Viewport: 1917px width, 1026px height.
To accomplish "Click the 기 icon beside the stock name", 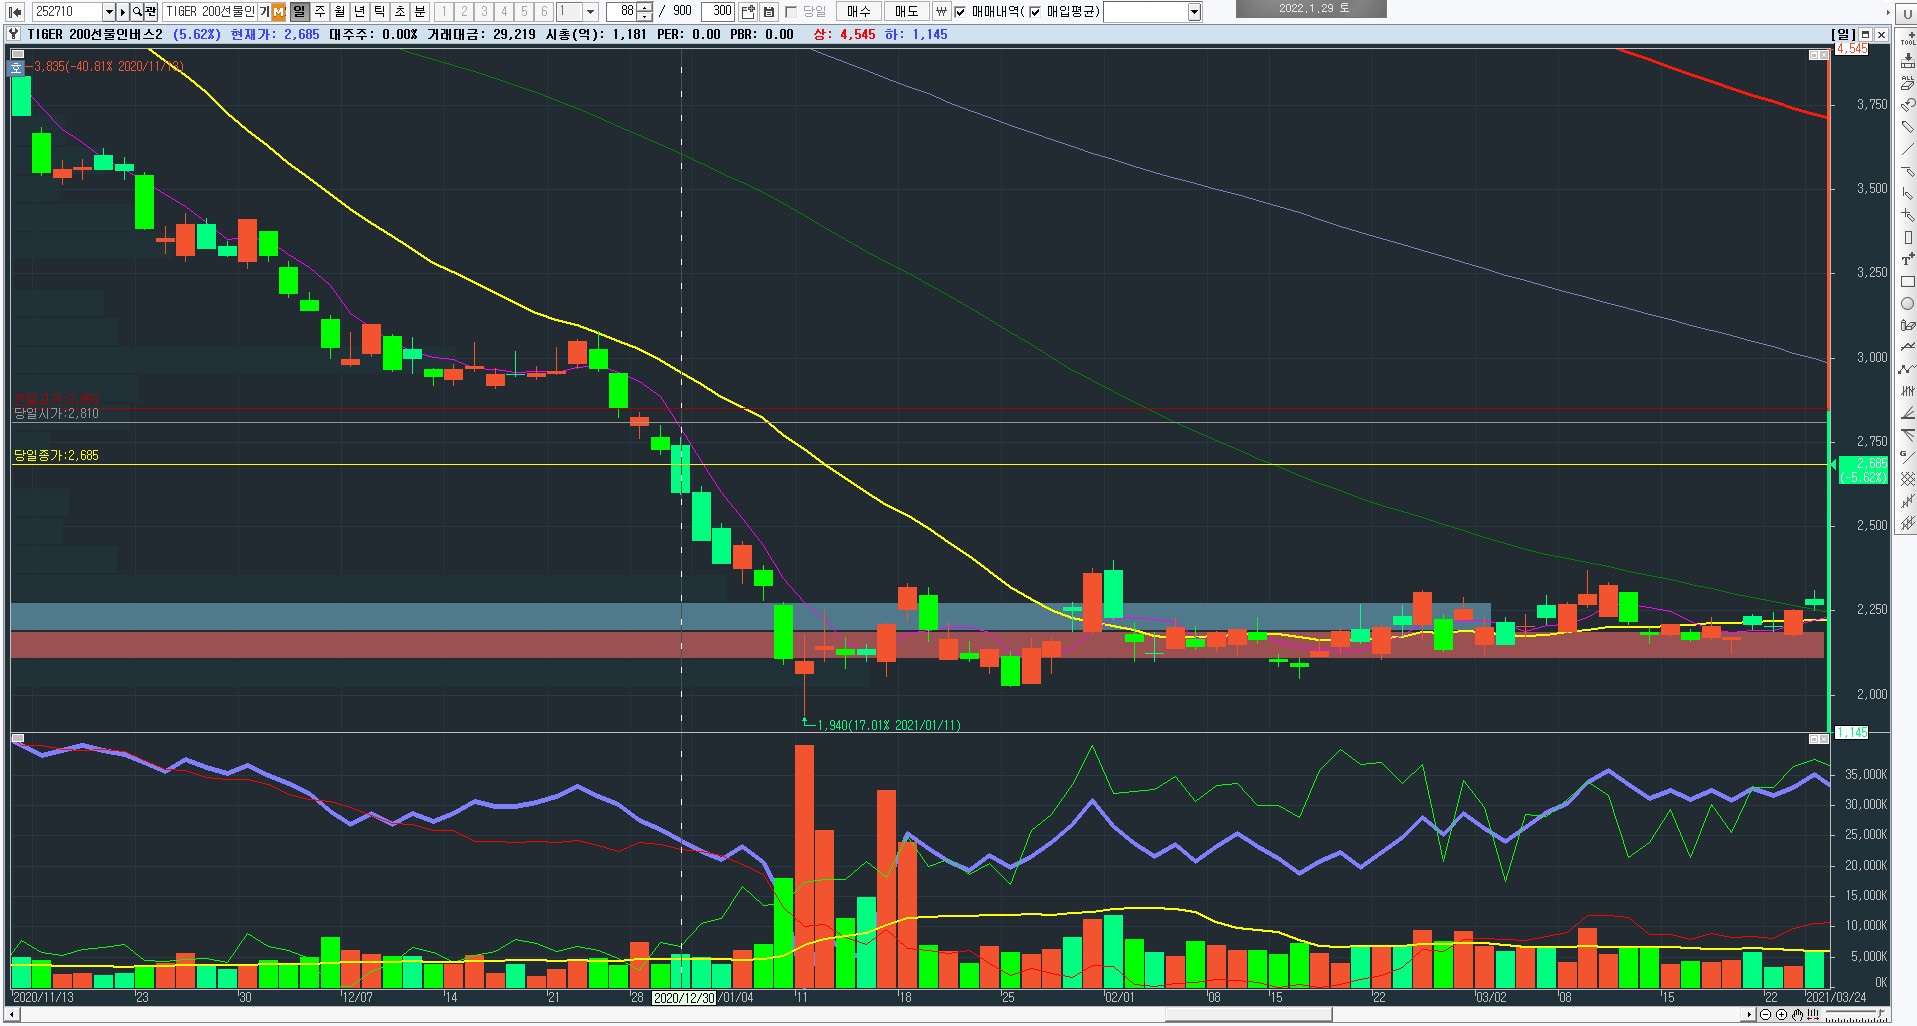I will (x=264, y=11).
